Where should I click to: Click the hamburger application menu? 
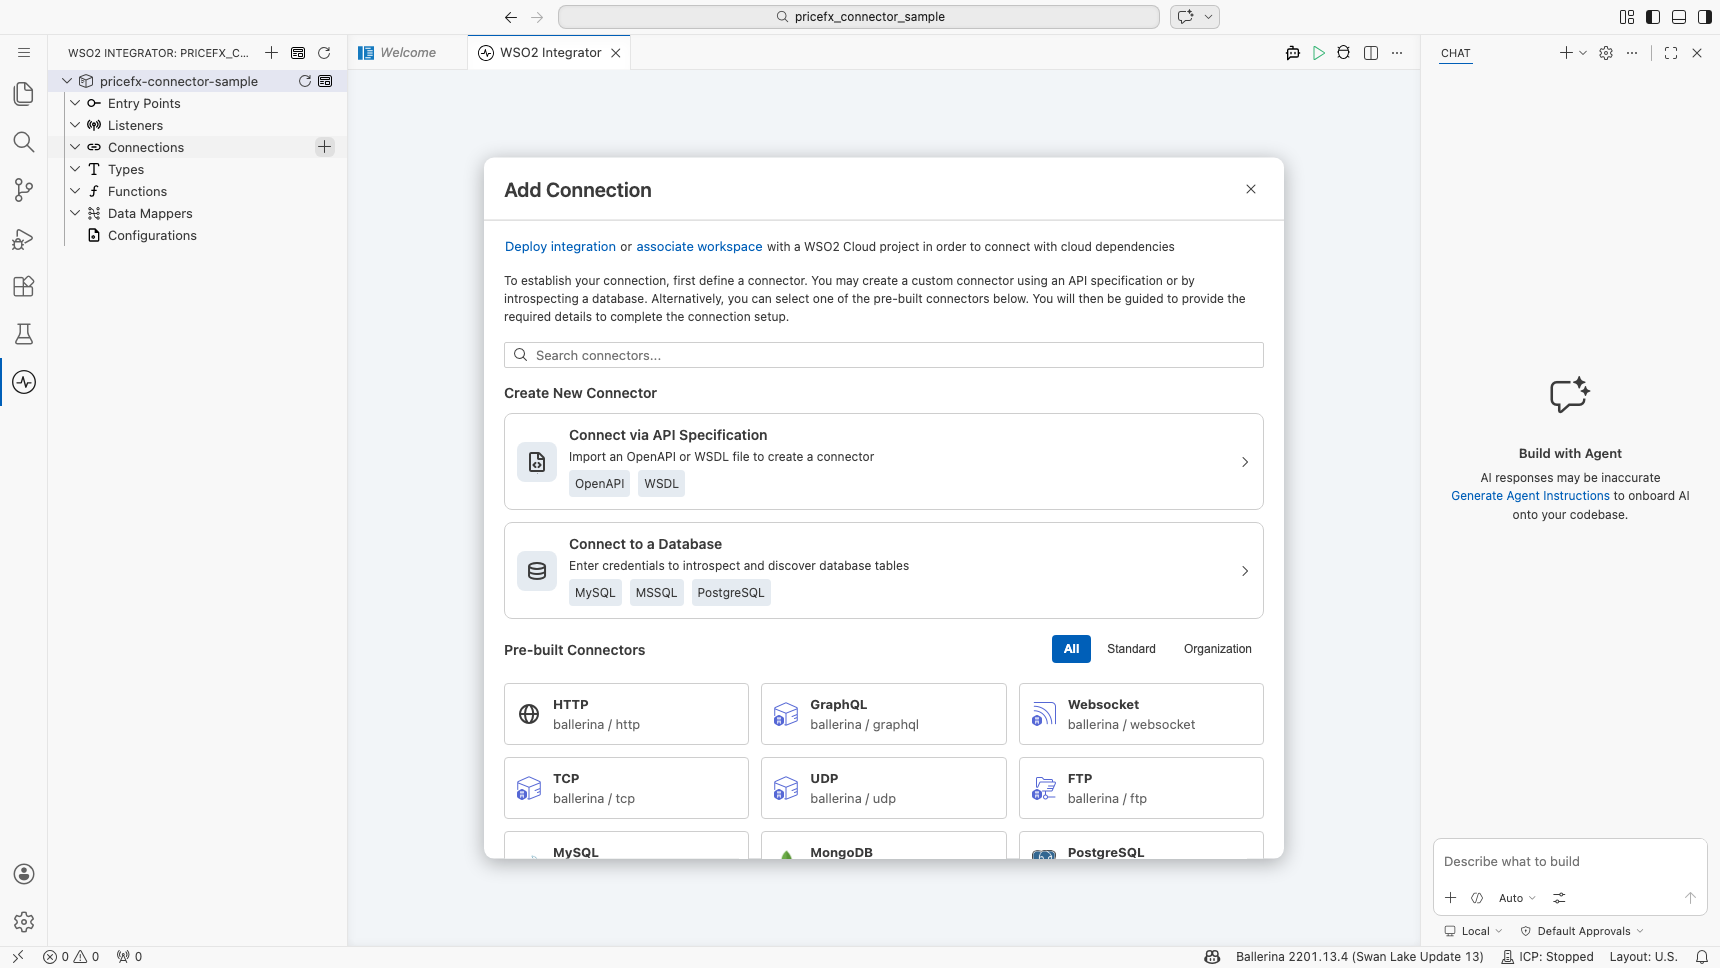(24, 53)
